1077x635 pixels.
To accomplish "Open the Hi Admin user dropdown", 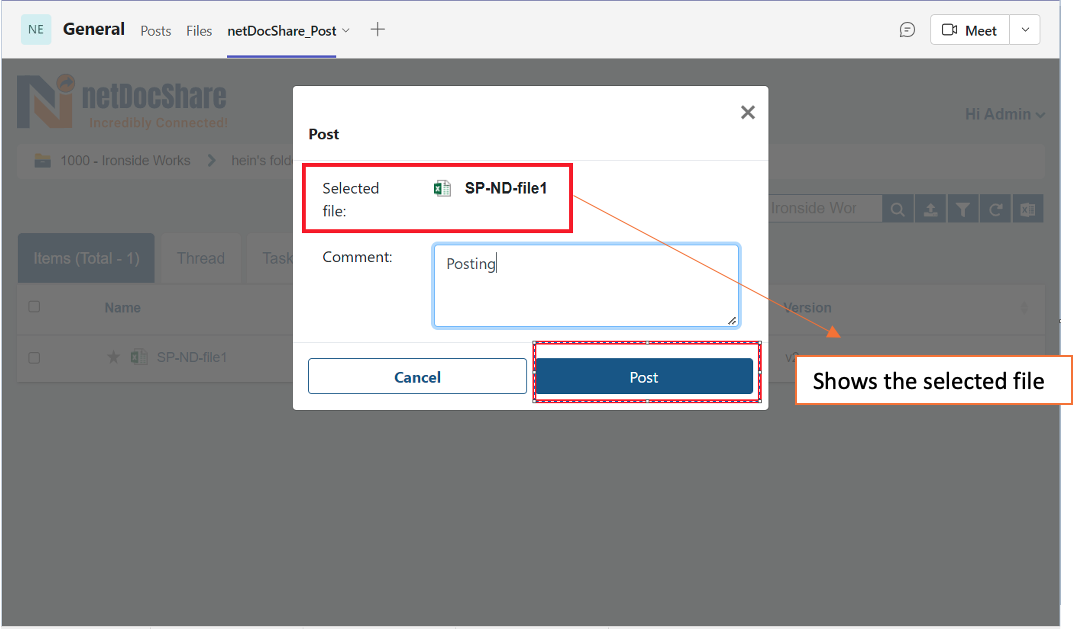I will pos(1004,114).
